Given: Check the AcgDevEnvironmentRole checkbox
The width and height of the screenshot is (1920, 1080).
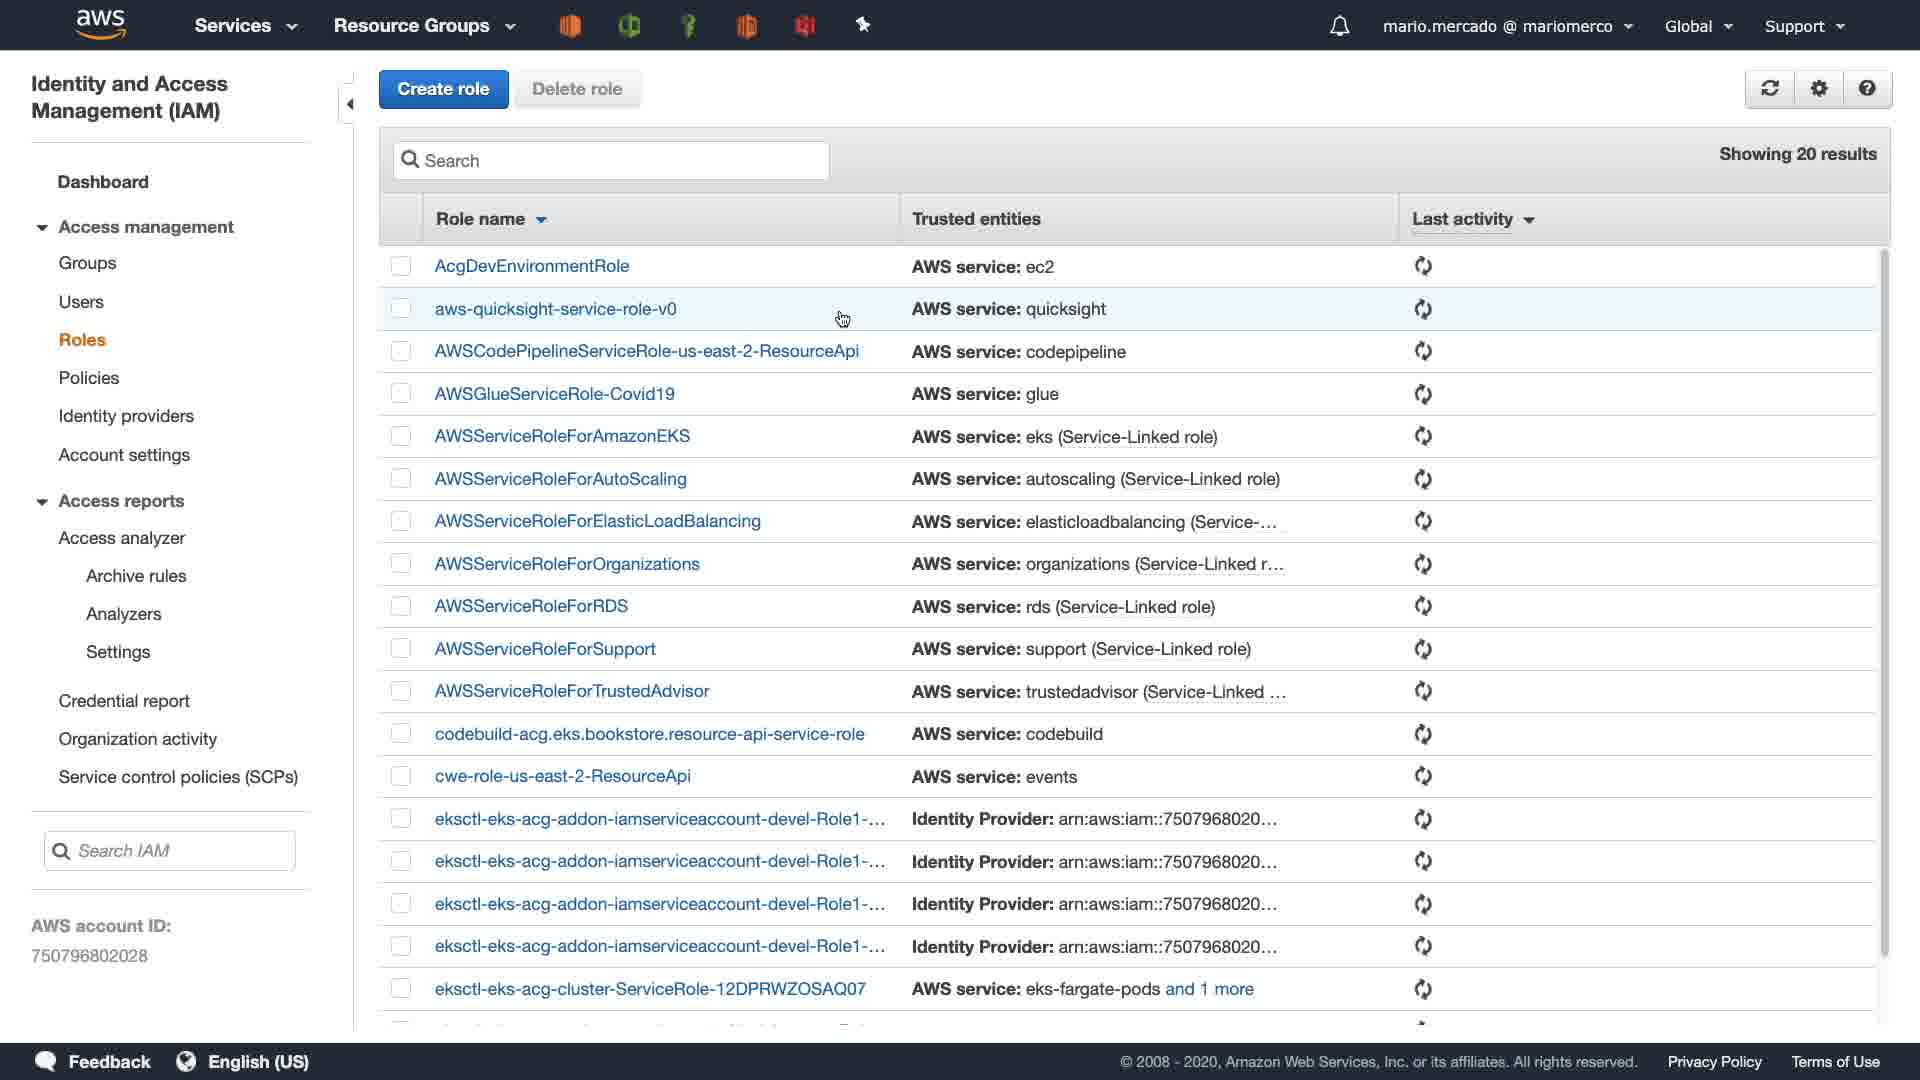Looking at the screenshot, I should pyautogui.click(x=401, y=266).
